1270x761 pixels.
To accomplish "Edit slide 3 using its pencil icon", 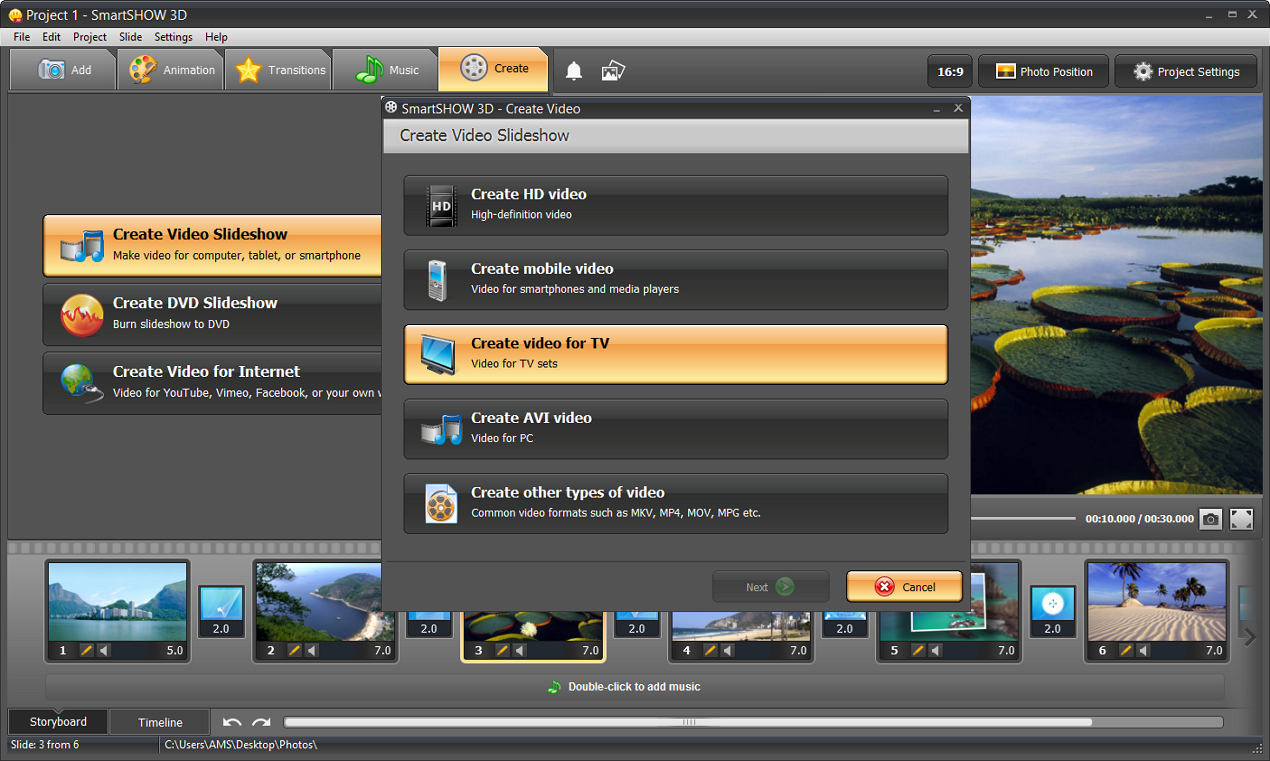I will pos(502,649).
